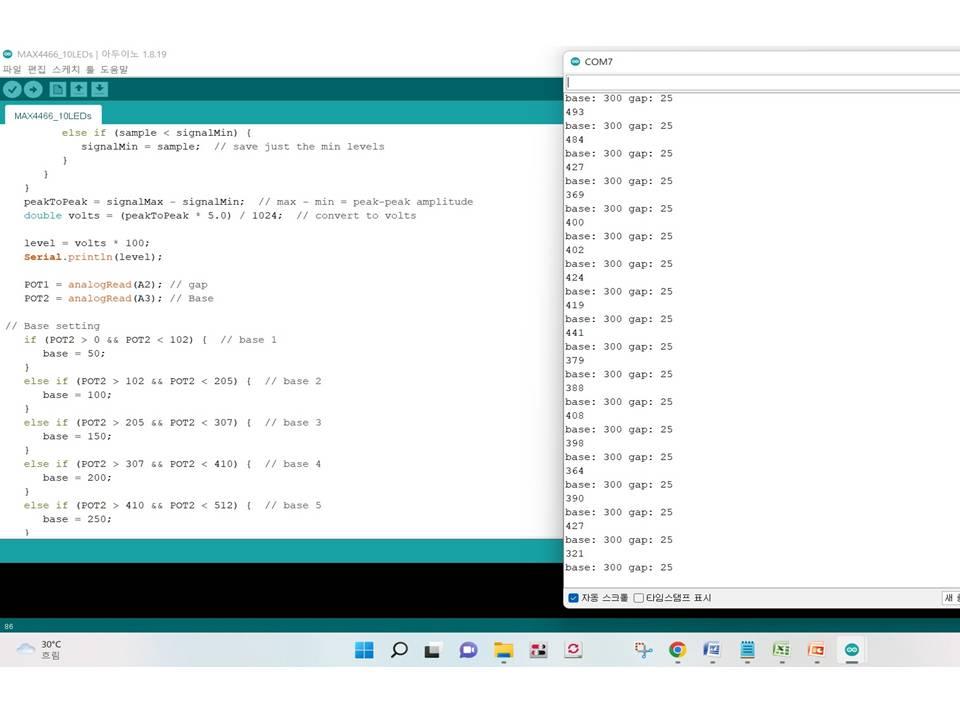
Task: Switch to PowerPoint on the taskbar
Action: pos(816,650)
